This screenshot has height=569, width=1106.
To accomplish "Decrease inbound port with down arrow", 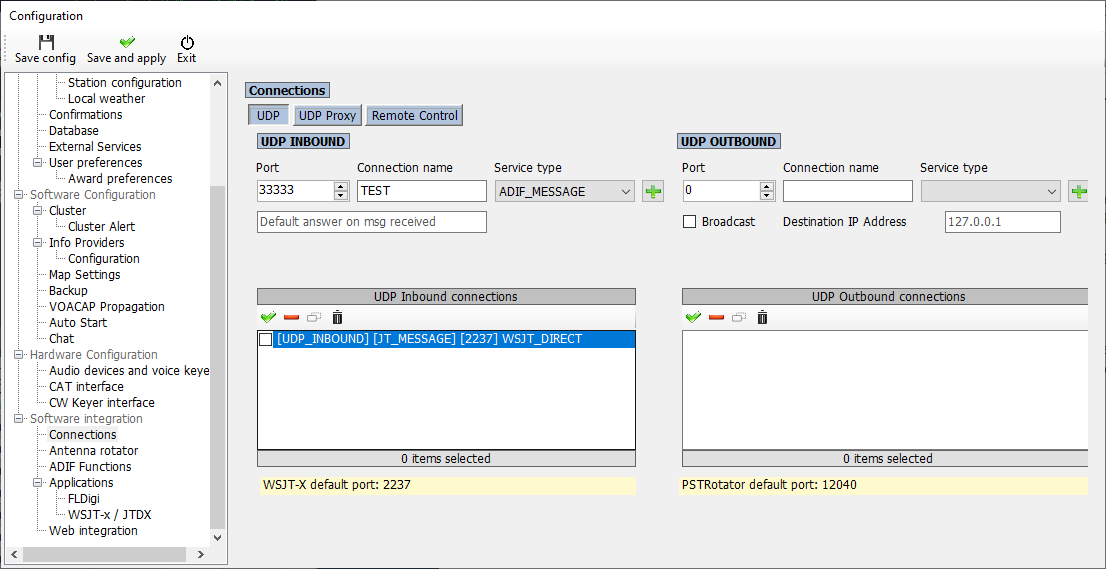I will pyautogui.click(x=341, y=196).
